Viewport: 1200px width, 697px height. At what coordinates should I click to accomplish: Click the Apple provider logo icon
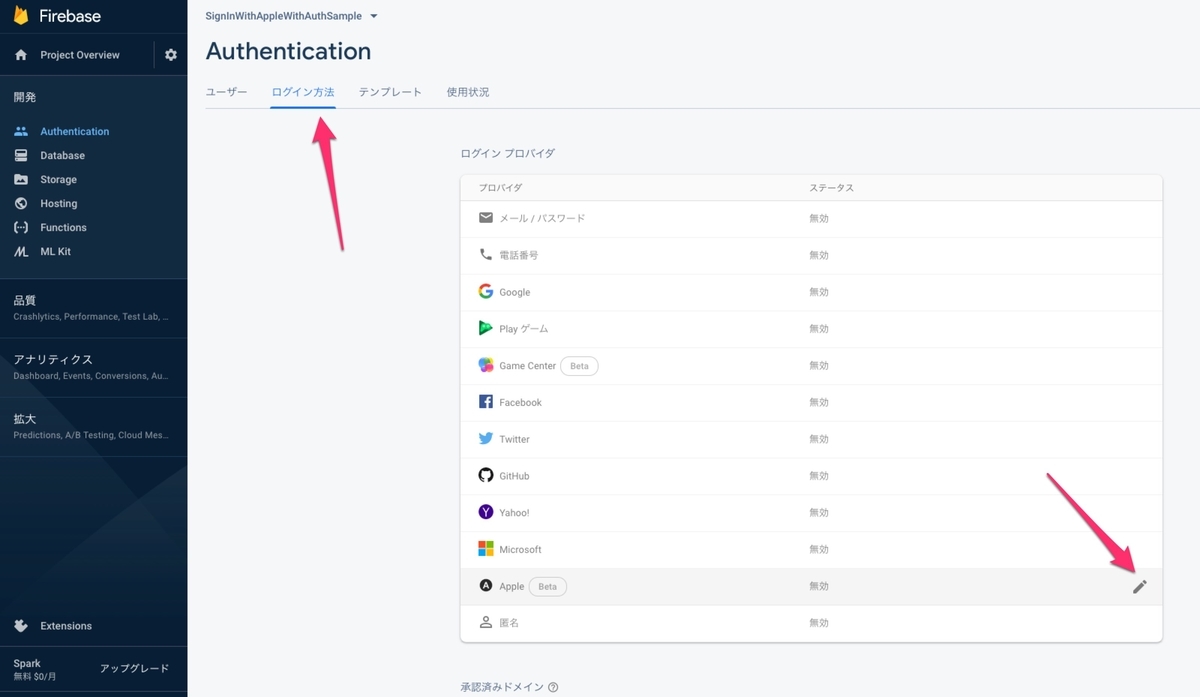click(x=486, y=586)
